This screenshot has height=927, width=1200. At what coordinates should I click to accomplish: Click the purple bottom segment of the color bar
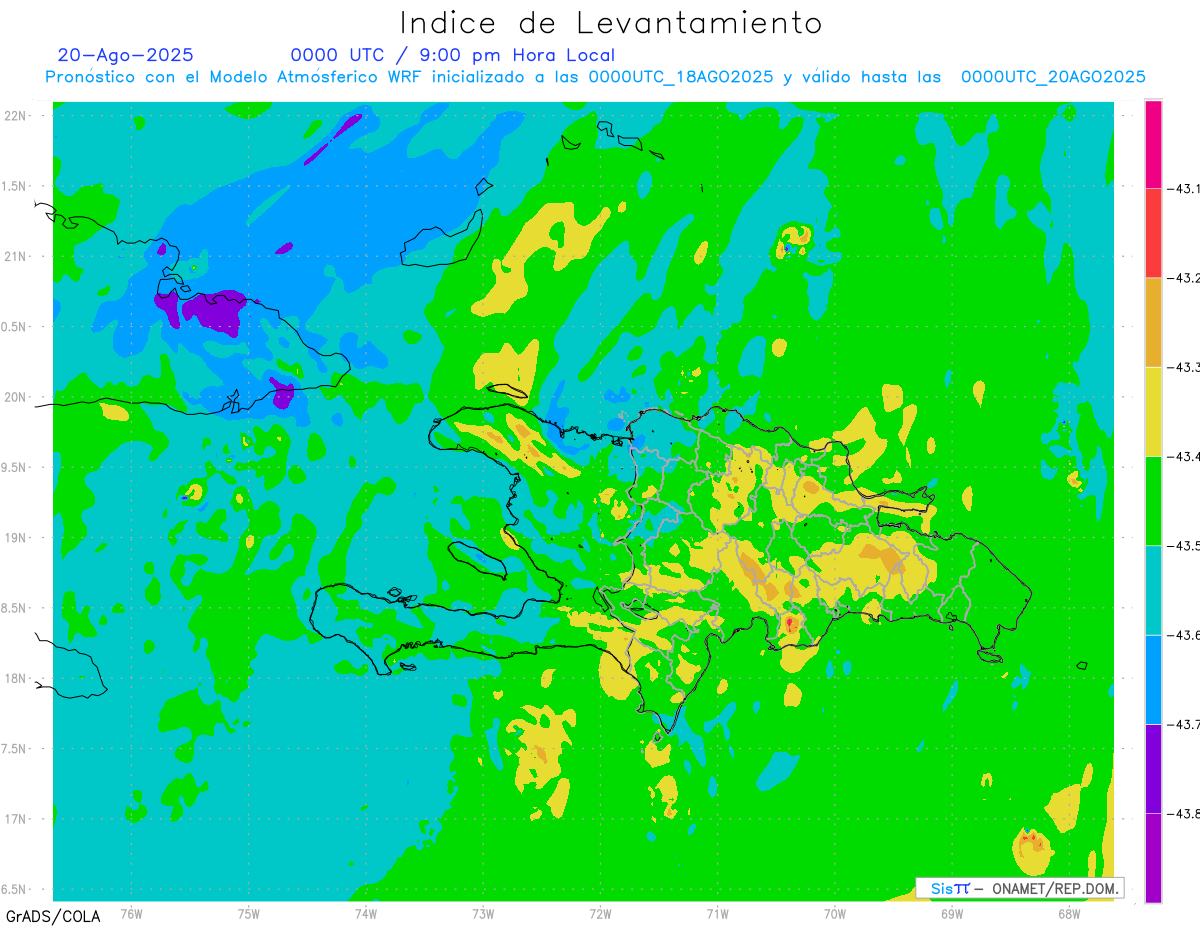pyautogui.click(x=1153, y=858)
